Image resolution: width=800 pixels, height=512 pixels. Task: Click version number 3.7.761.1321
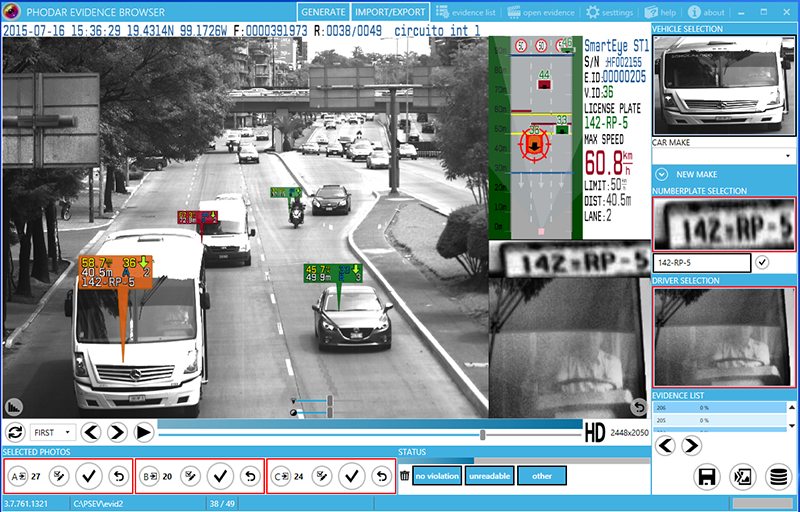[x=26, y=504]
